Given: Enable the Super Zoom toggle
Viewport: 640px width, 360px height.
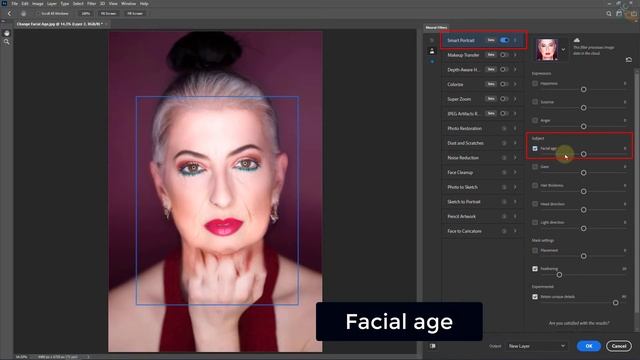Looking at the screenshot, I should 504,99.
